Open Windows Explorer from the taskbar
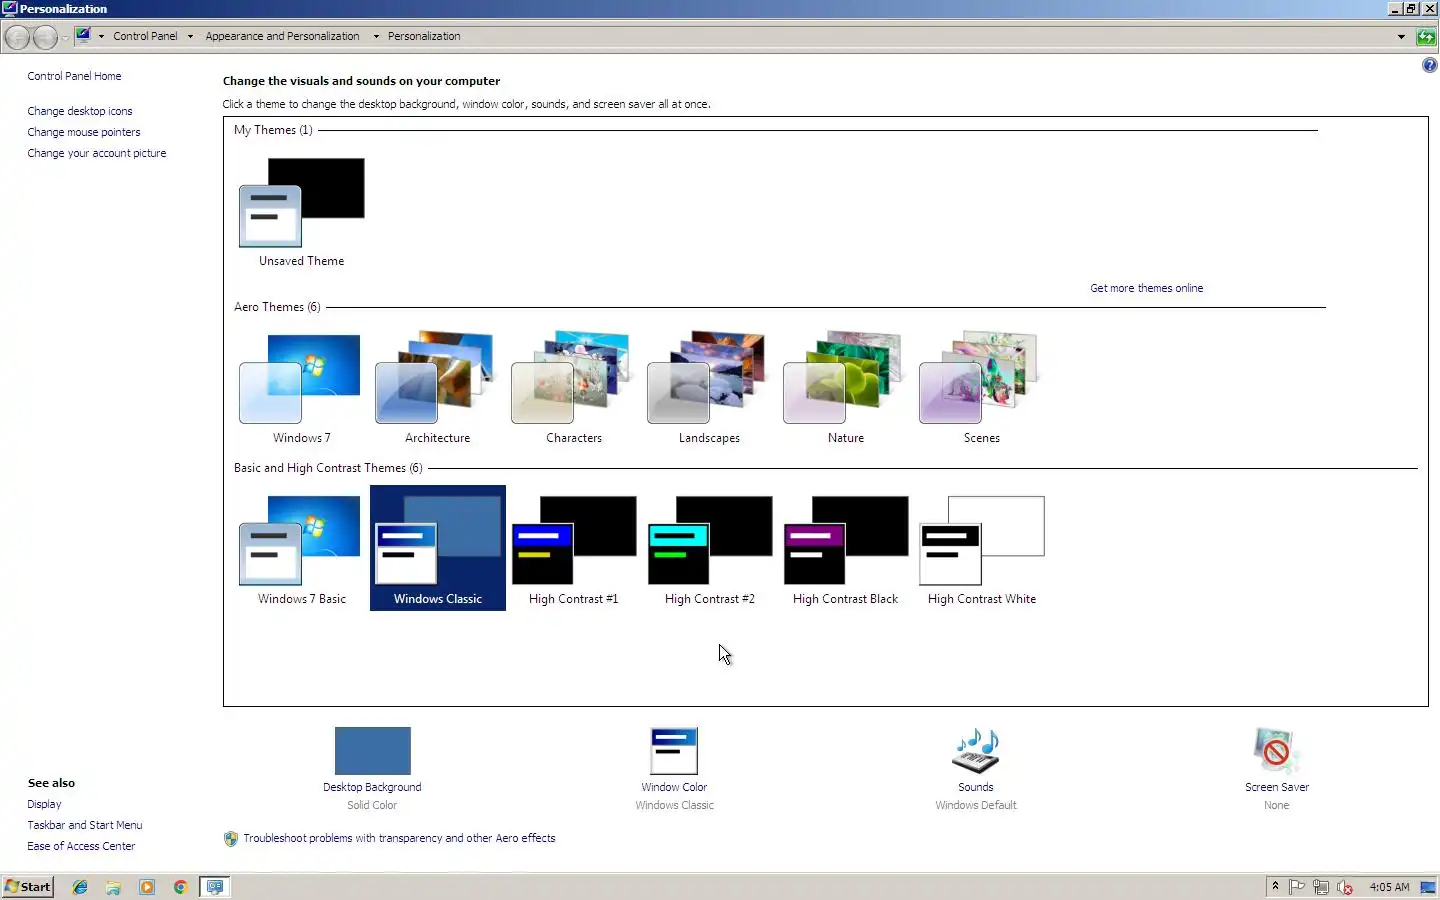The height and width of the screenshot is (900, 1440). [x=113, y=887]
